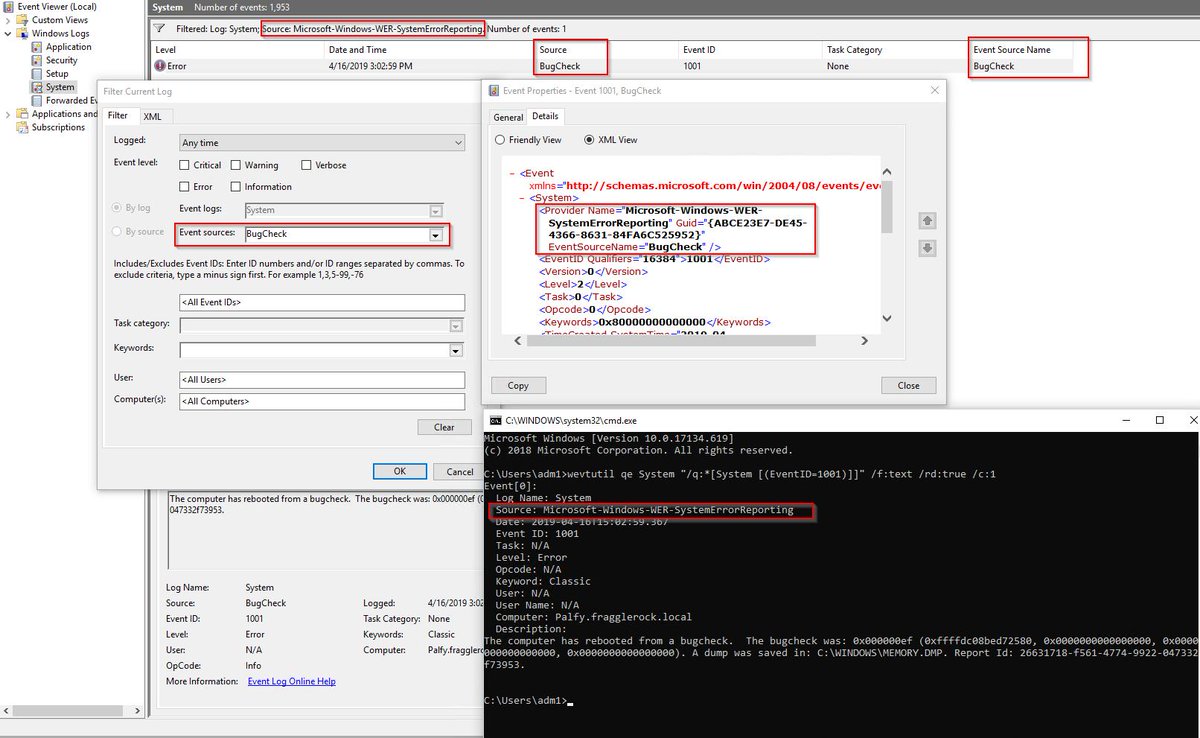Open the General tab in Event Properties
Viewport: 1200px width, 738px height.
(507, 115)
